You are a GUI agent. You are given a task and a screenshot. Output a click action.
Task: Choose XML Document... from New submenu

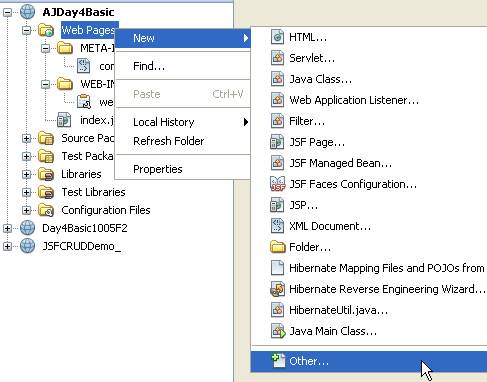pos(369,226)
